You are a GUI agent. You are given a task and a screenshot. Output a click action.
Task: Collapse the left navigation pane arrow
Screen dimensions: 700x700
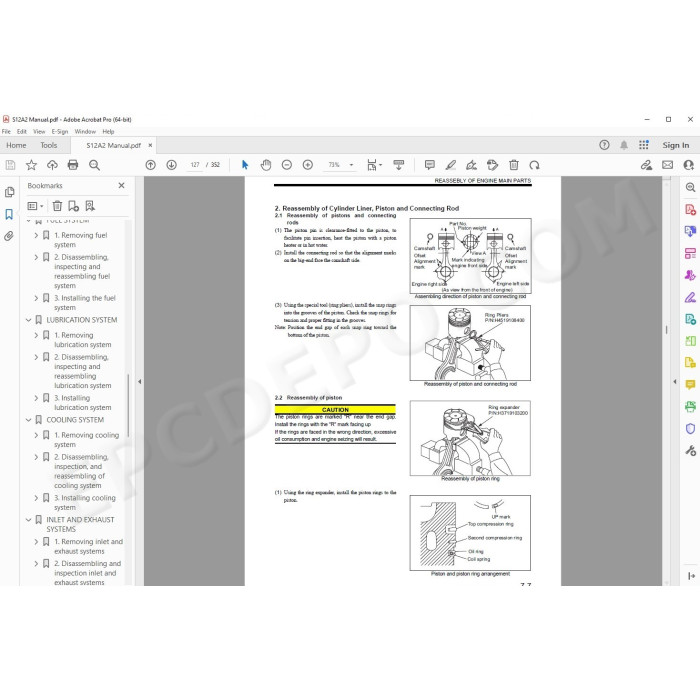click(140, 382)
